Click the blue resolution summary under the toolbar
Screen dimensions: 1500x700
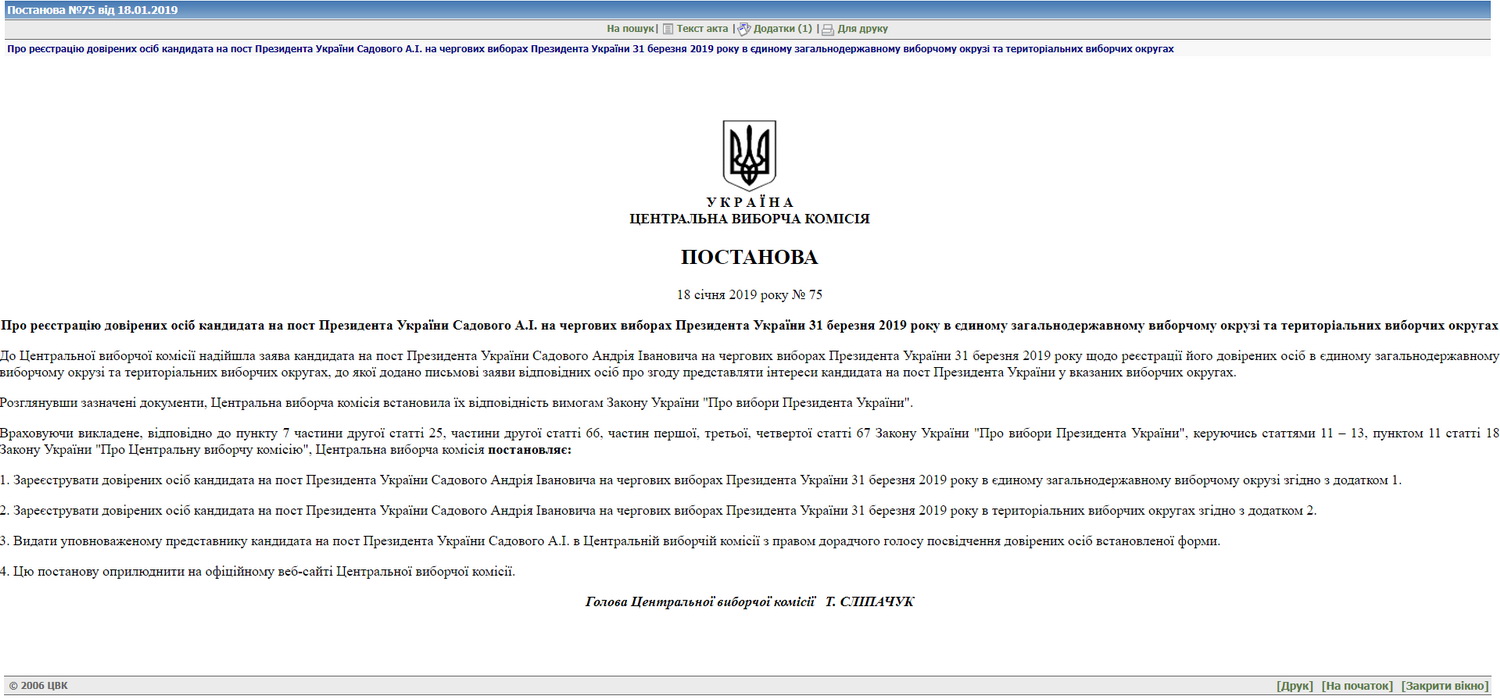[590, 48]
